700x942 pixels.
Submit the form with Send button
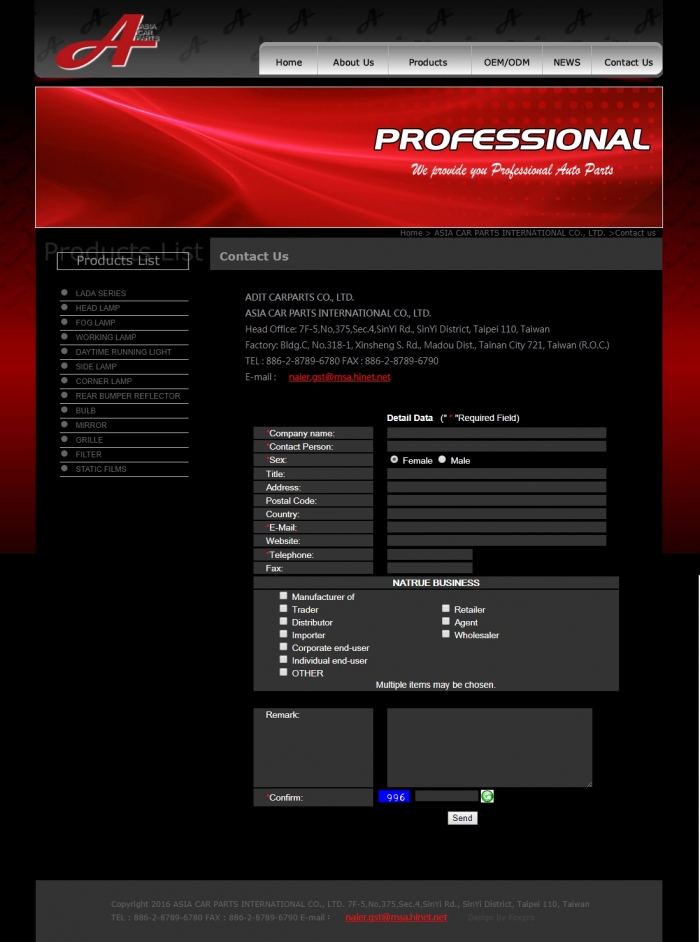(462, 818)
